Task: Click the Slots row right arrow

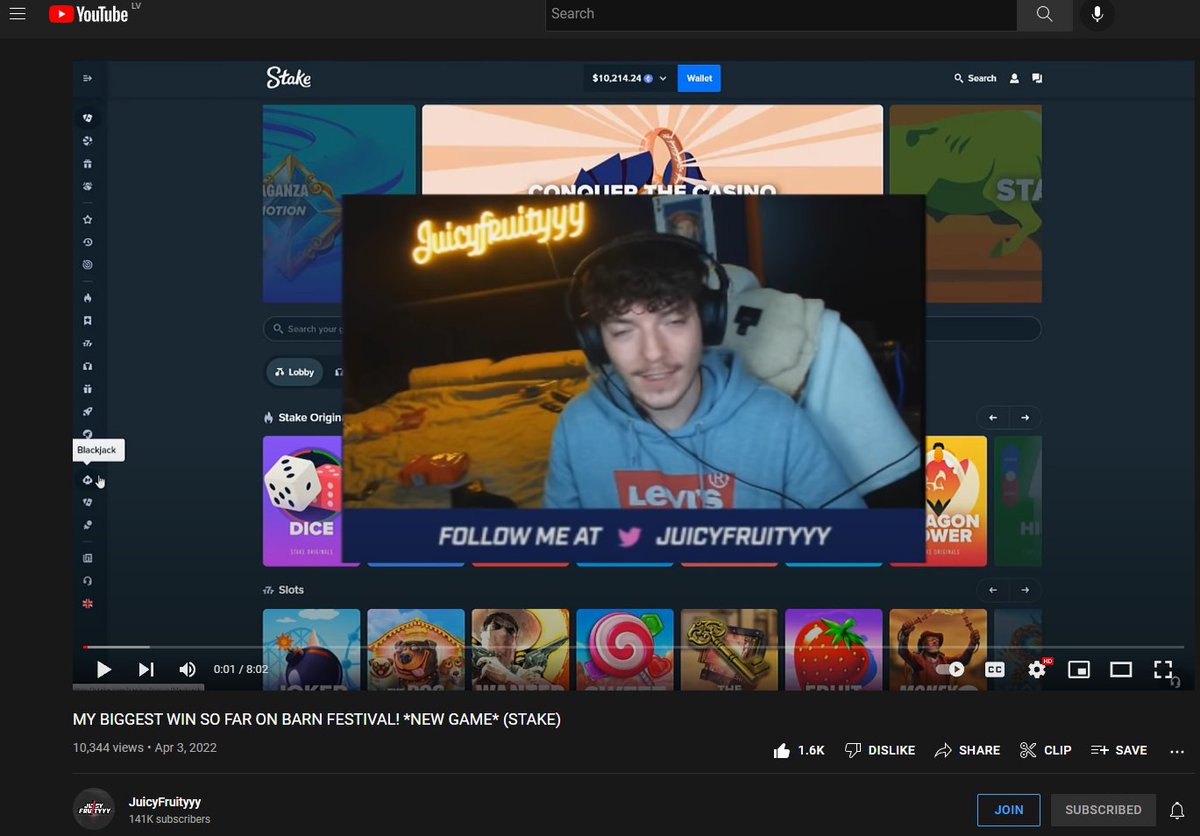Action: [1025, 590]
